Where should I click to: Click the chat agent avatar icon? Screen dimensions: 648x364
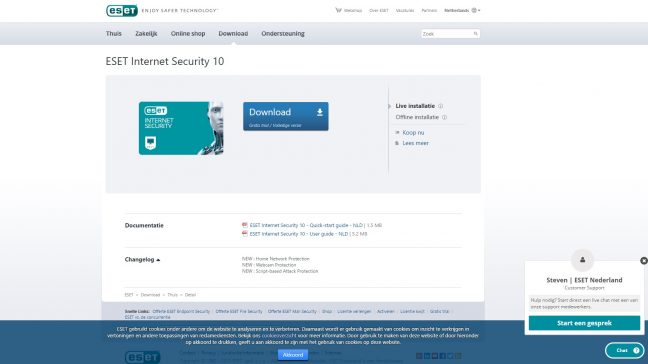(582, 260)
